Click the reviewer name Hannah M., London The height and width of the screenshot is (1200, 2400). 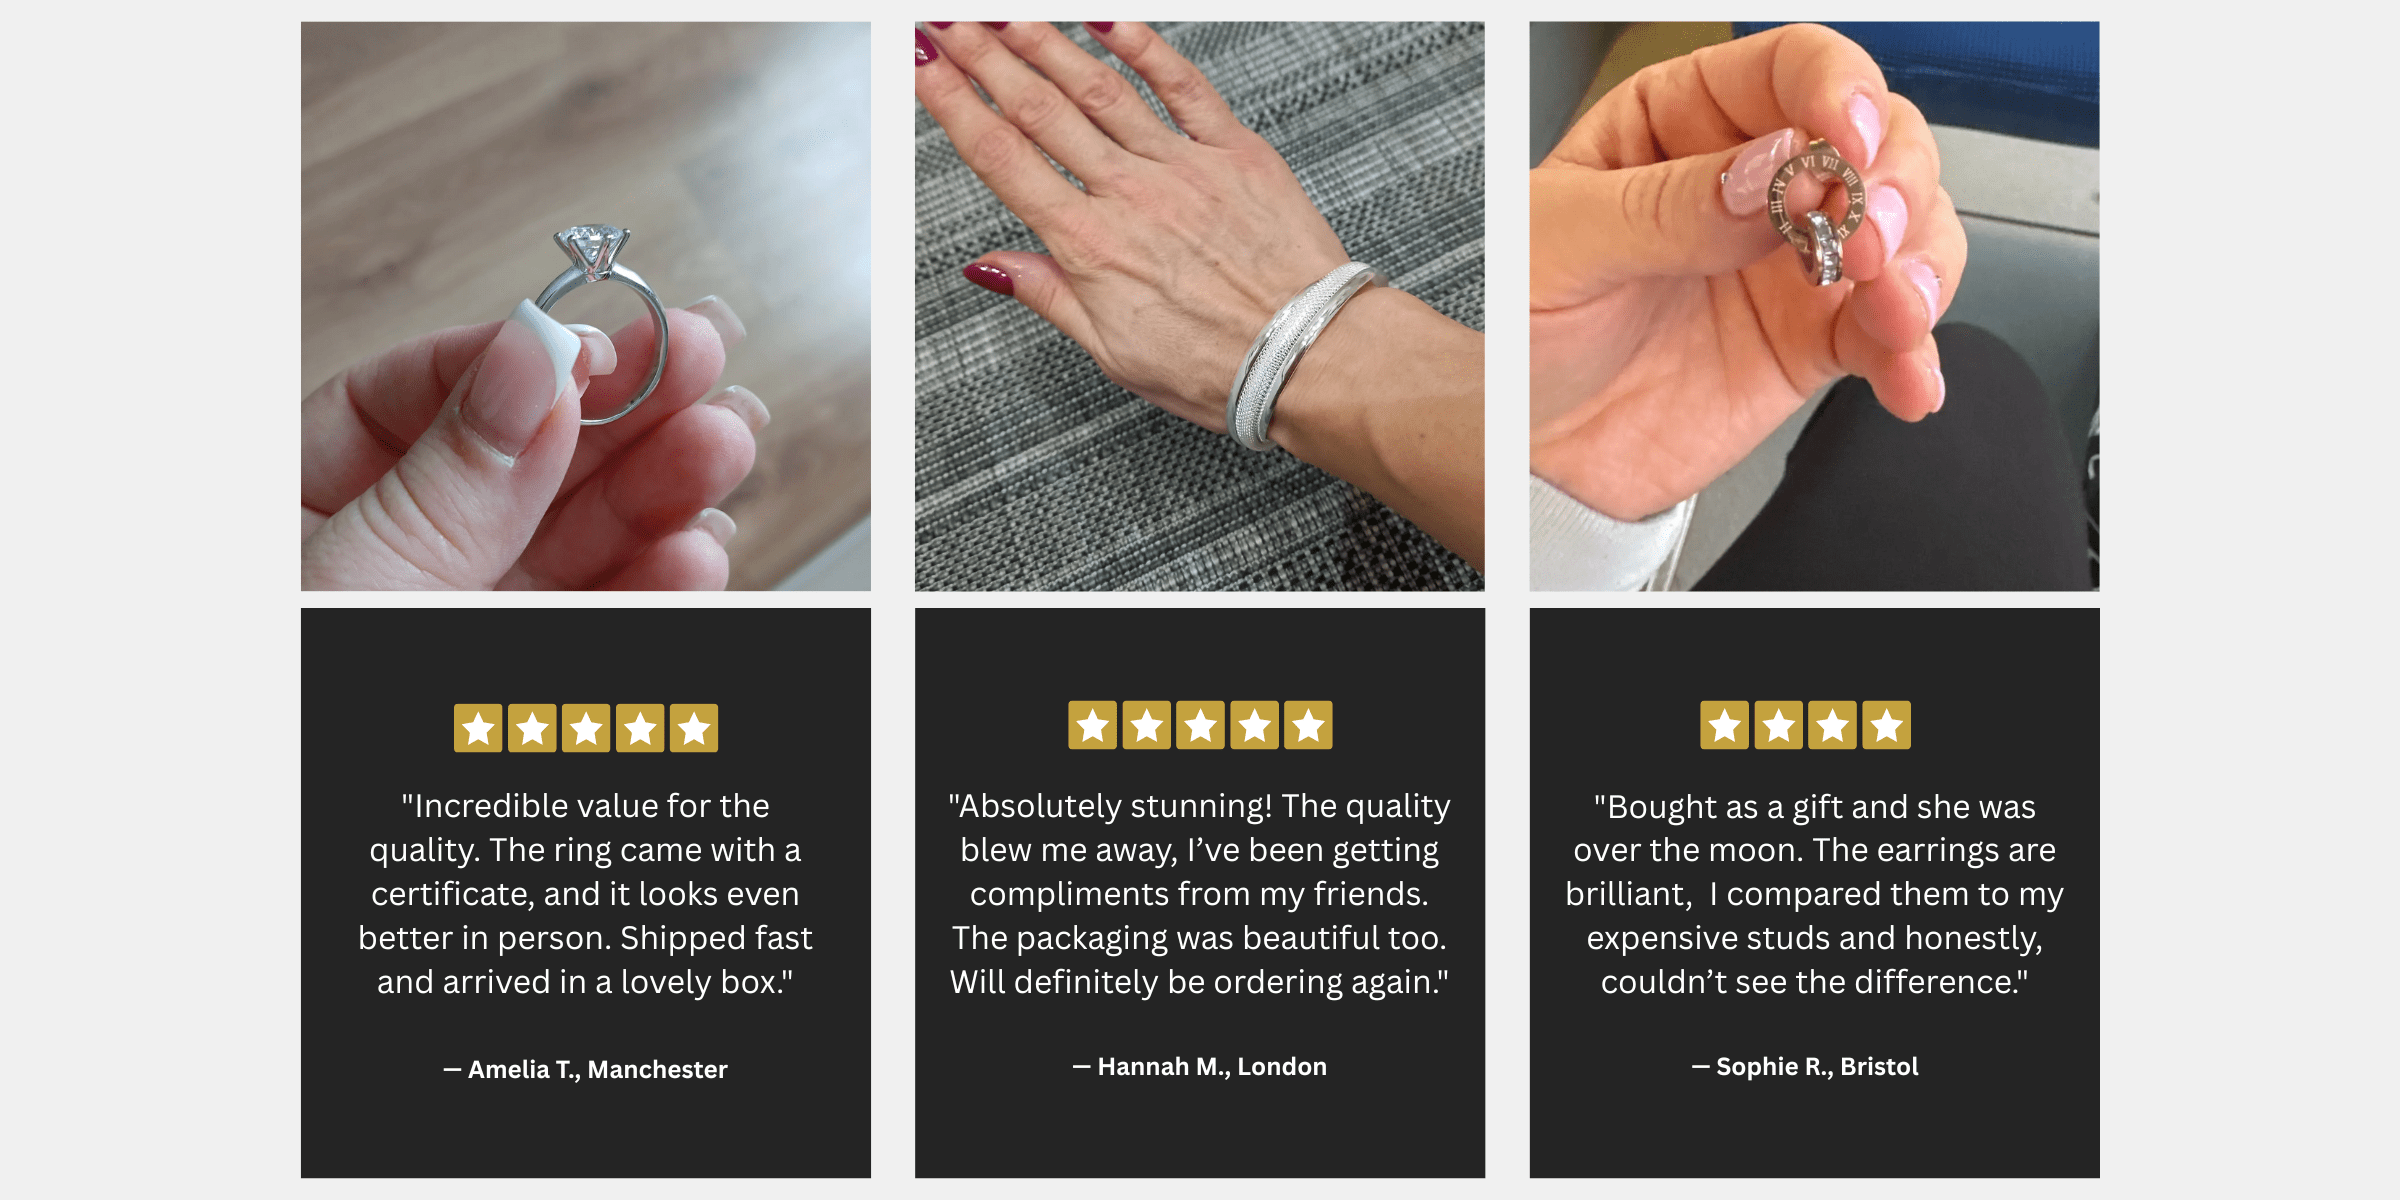click(x=1200, y=1066)
